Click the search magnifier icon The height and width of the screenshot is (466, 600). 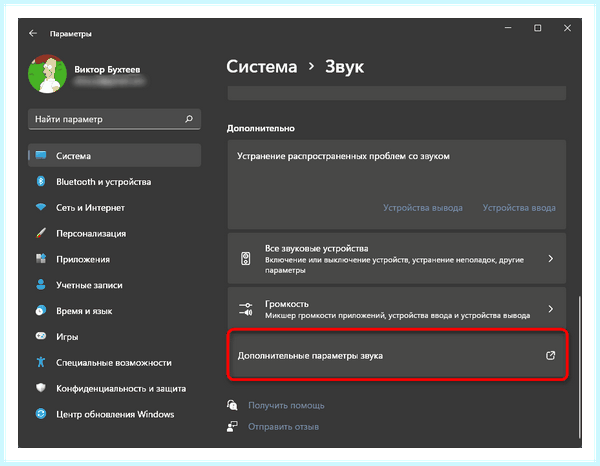coord(189,119)
